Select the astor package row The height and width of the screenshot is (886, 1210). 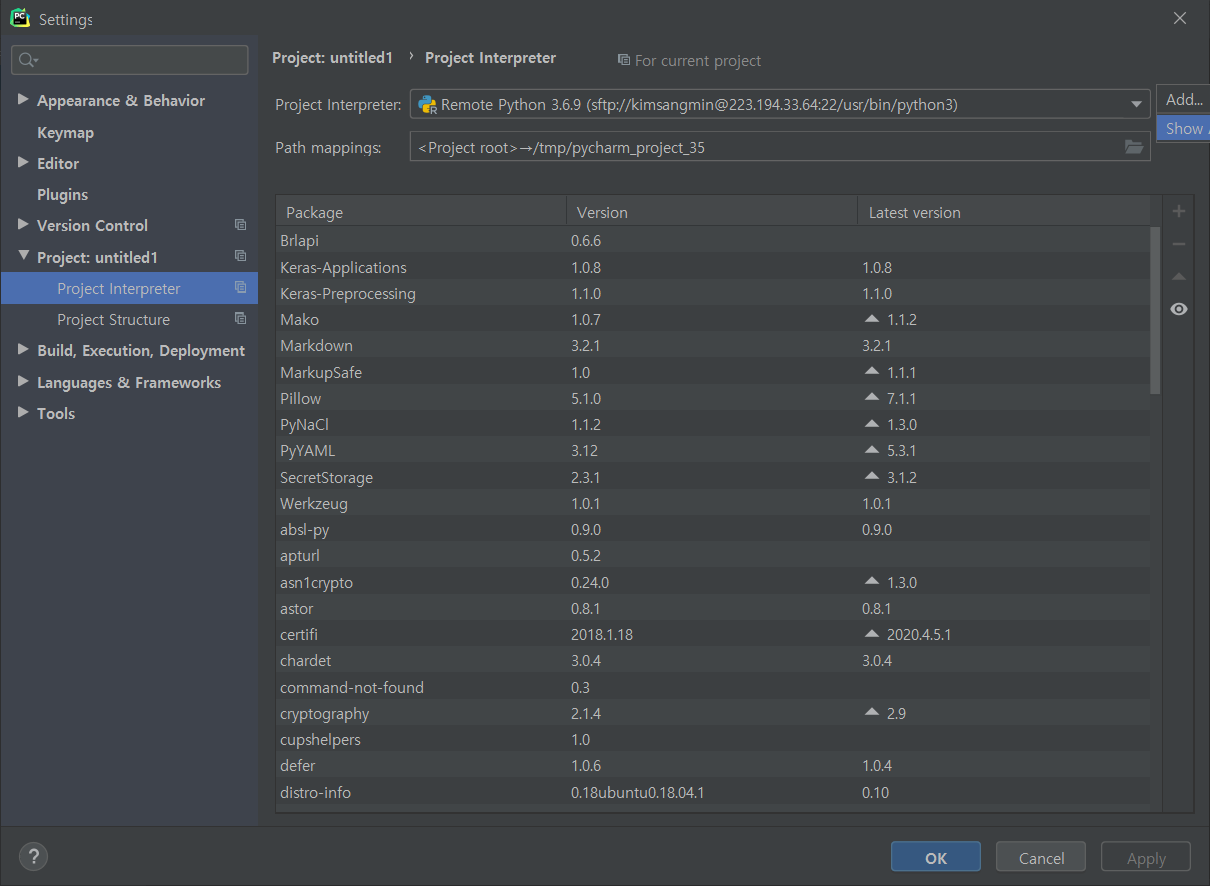[713, 608]
